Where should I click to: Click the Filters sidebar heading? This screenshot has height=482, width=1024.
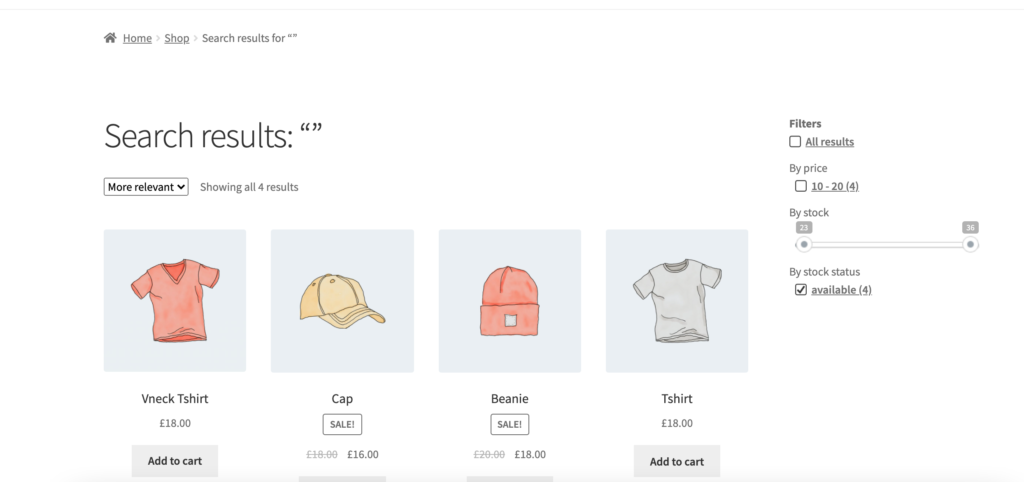[x=805, y=123]
